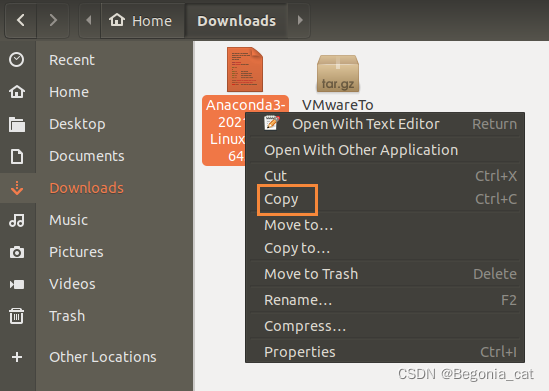Click the path bar right scroll arrow

coord(300,20)
